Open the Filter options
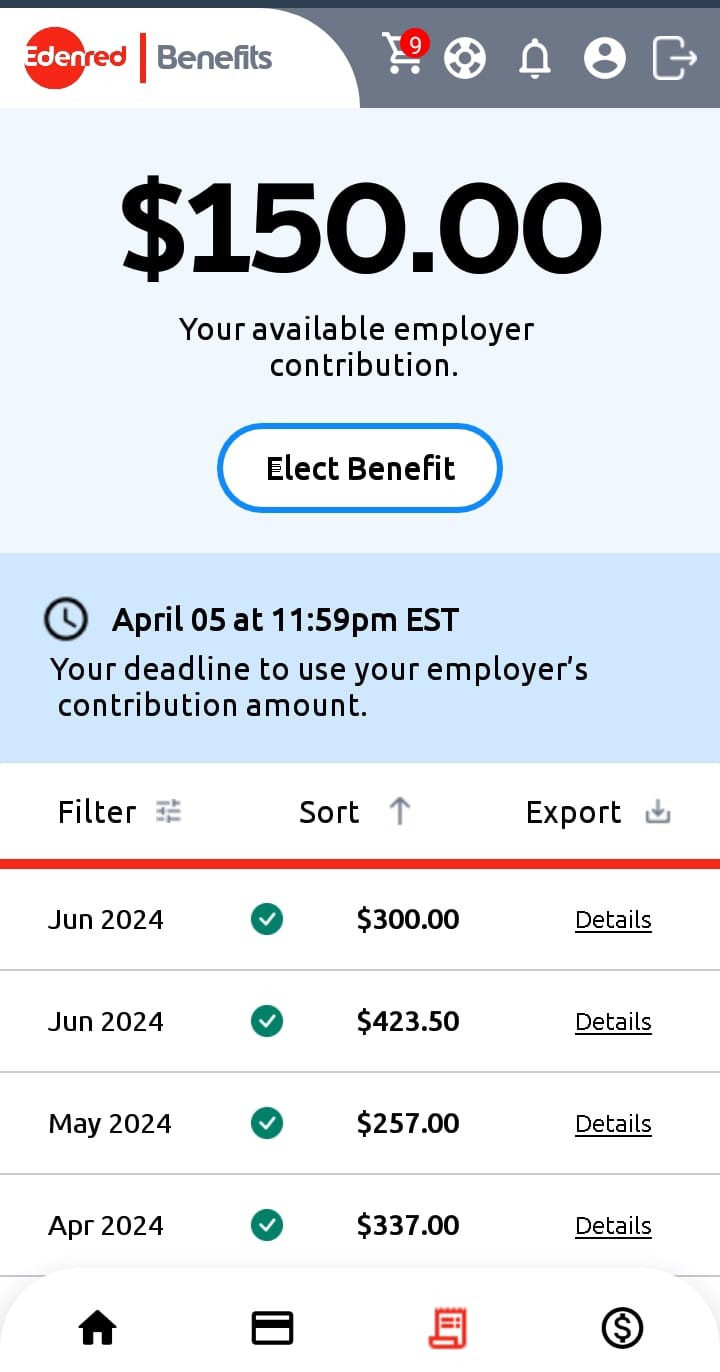 tap(119, 812)
